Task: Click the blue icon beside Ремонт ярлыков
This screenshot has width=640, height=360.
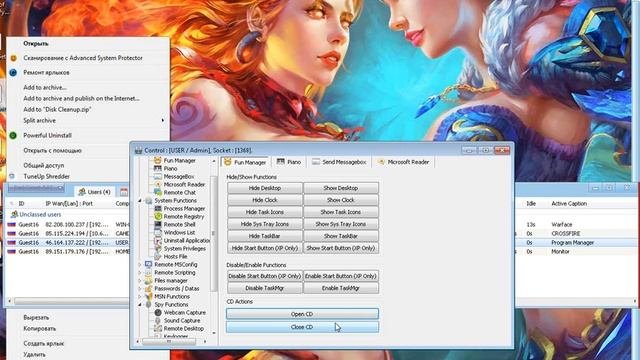Action: [x=13, y=73]
